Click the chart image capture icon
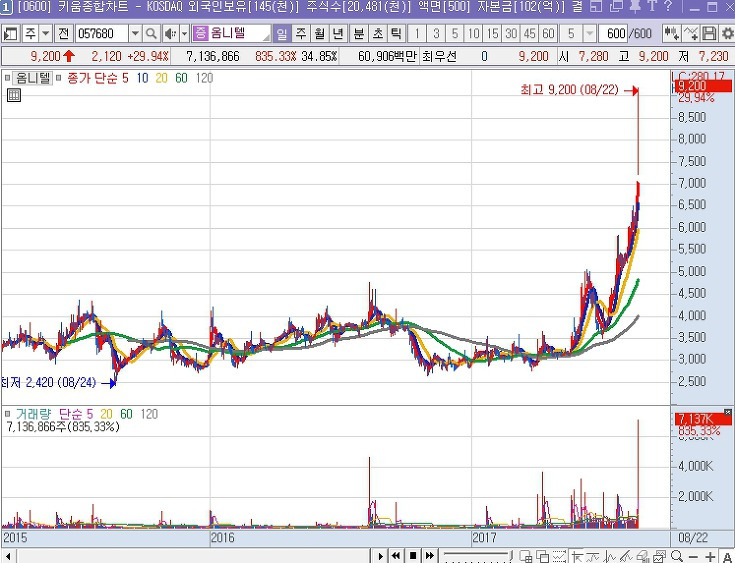 point(660,556)
